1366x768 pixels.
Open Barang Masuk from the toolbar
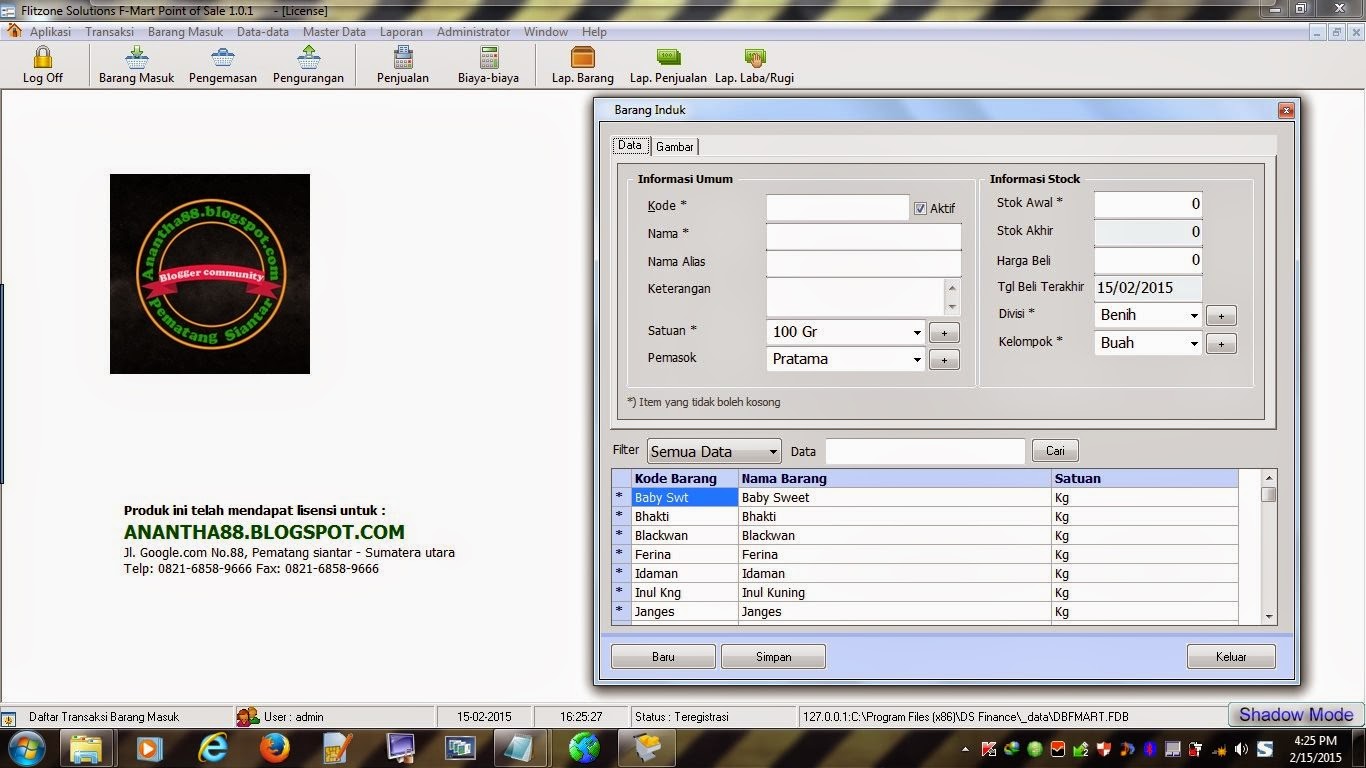click(x=137, y=65)
